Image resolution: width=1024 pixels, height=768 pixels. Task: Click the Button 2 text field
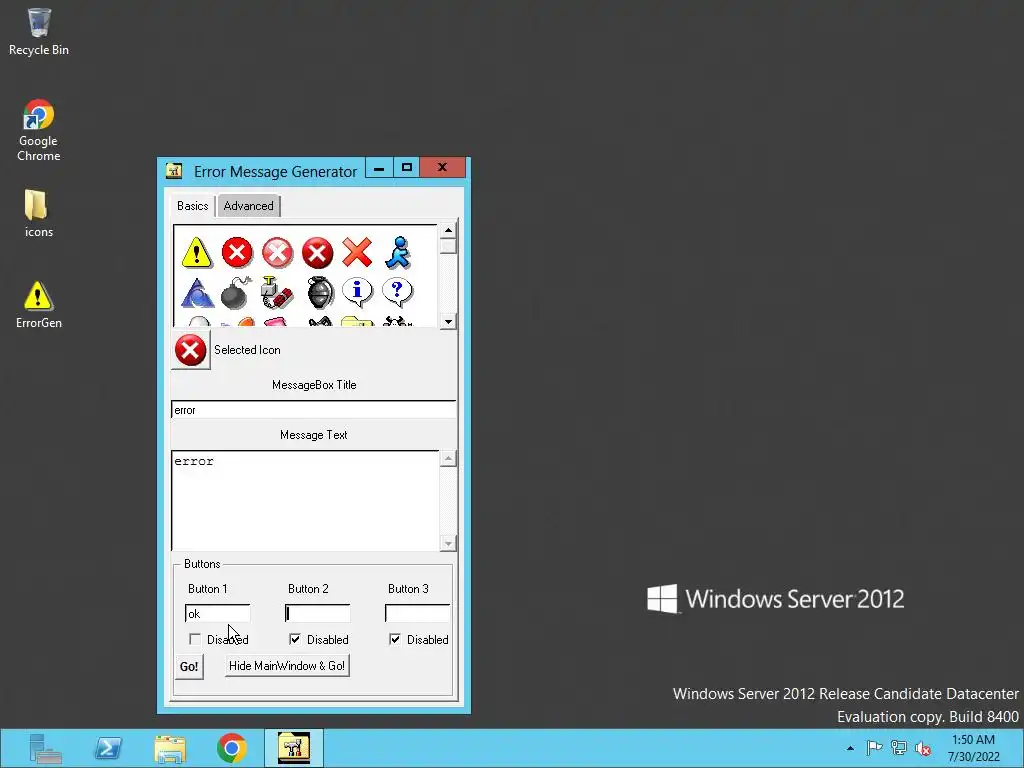(x=317, y=614)
